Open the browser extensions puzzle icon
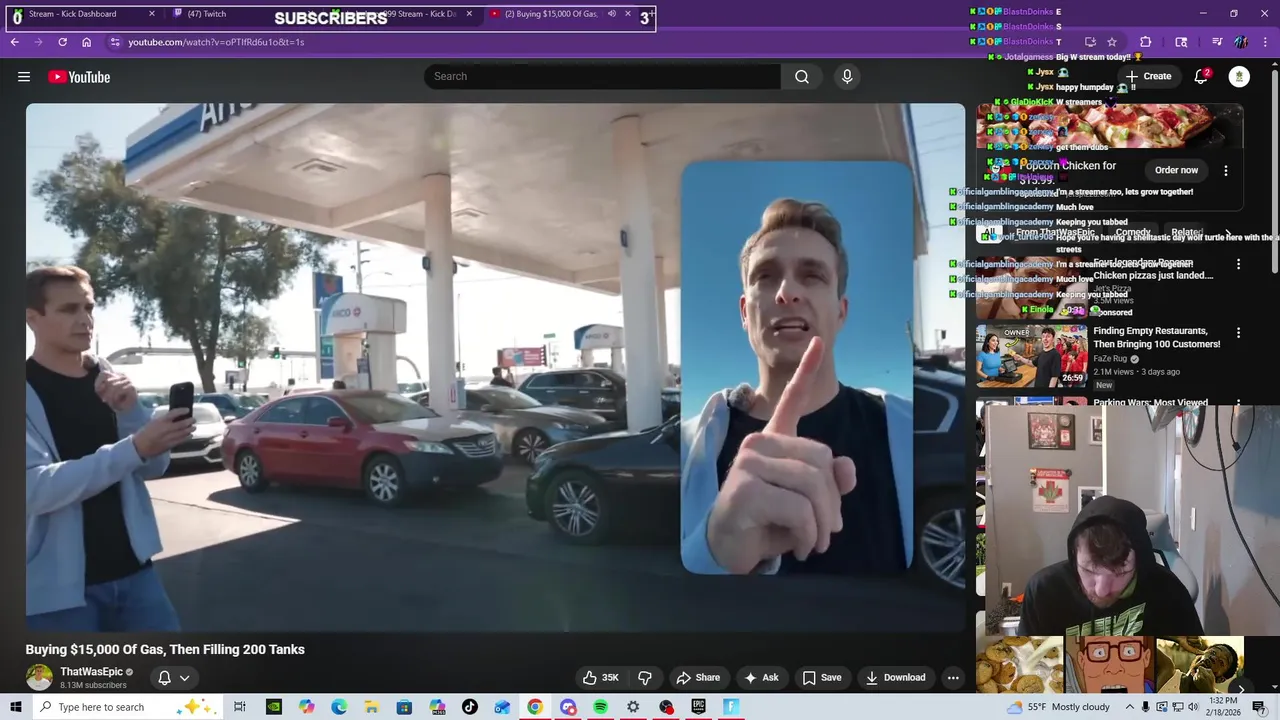 [x=1146, y=42]
